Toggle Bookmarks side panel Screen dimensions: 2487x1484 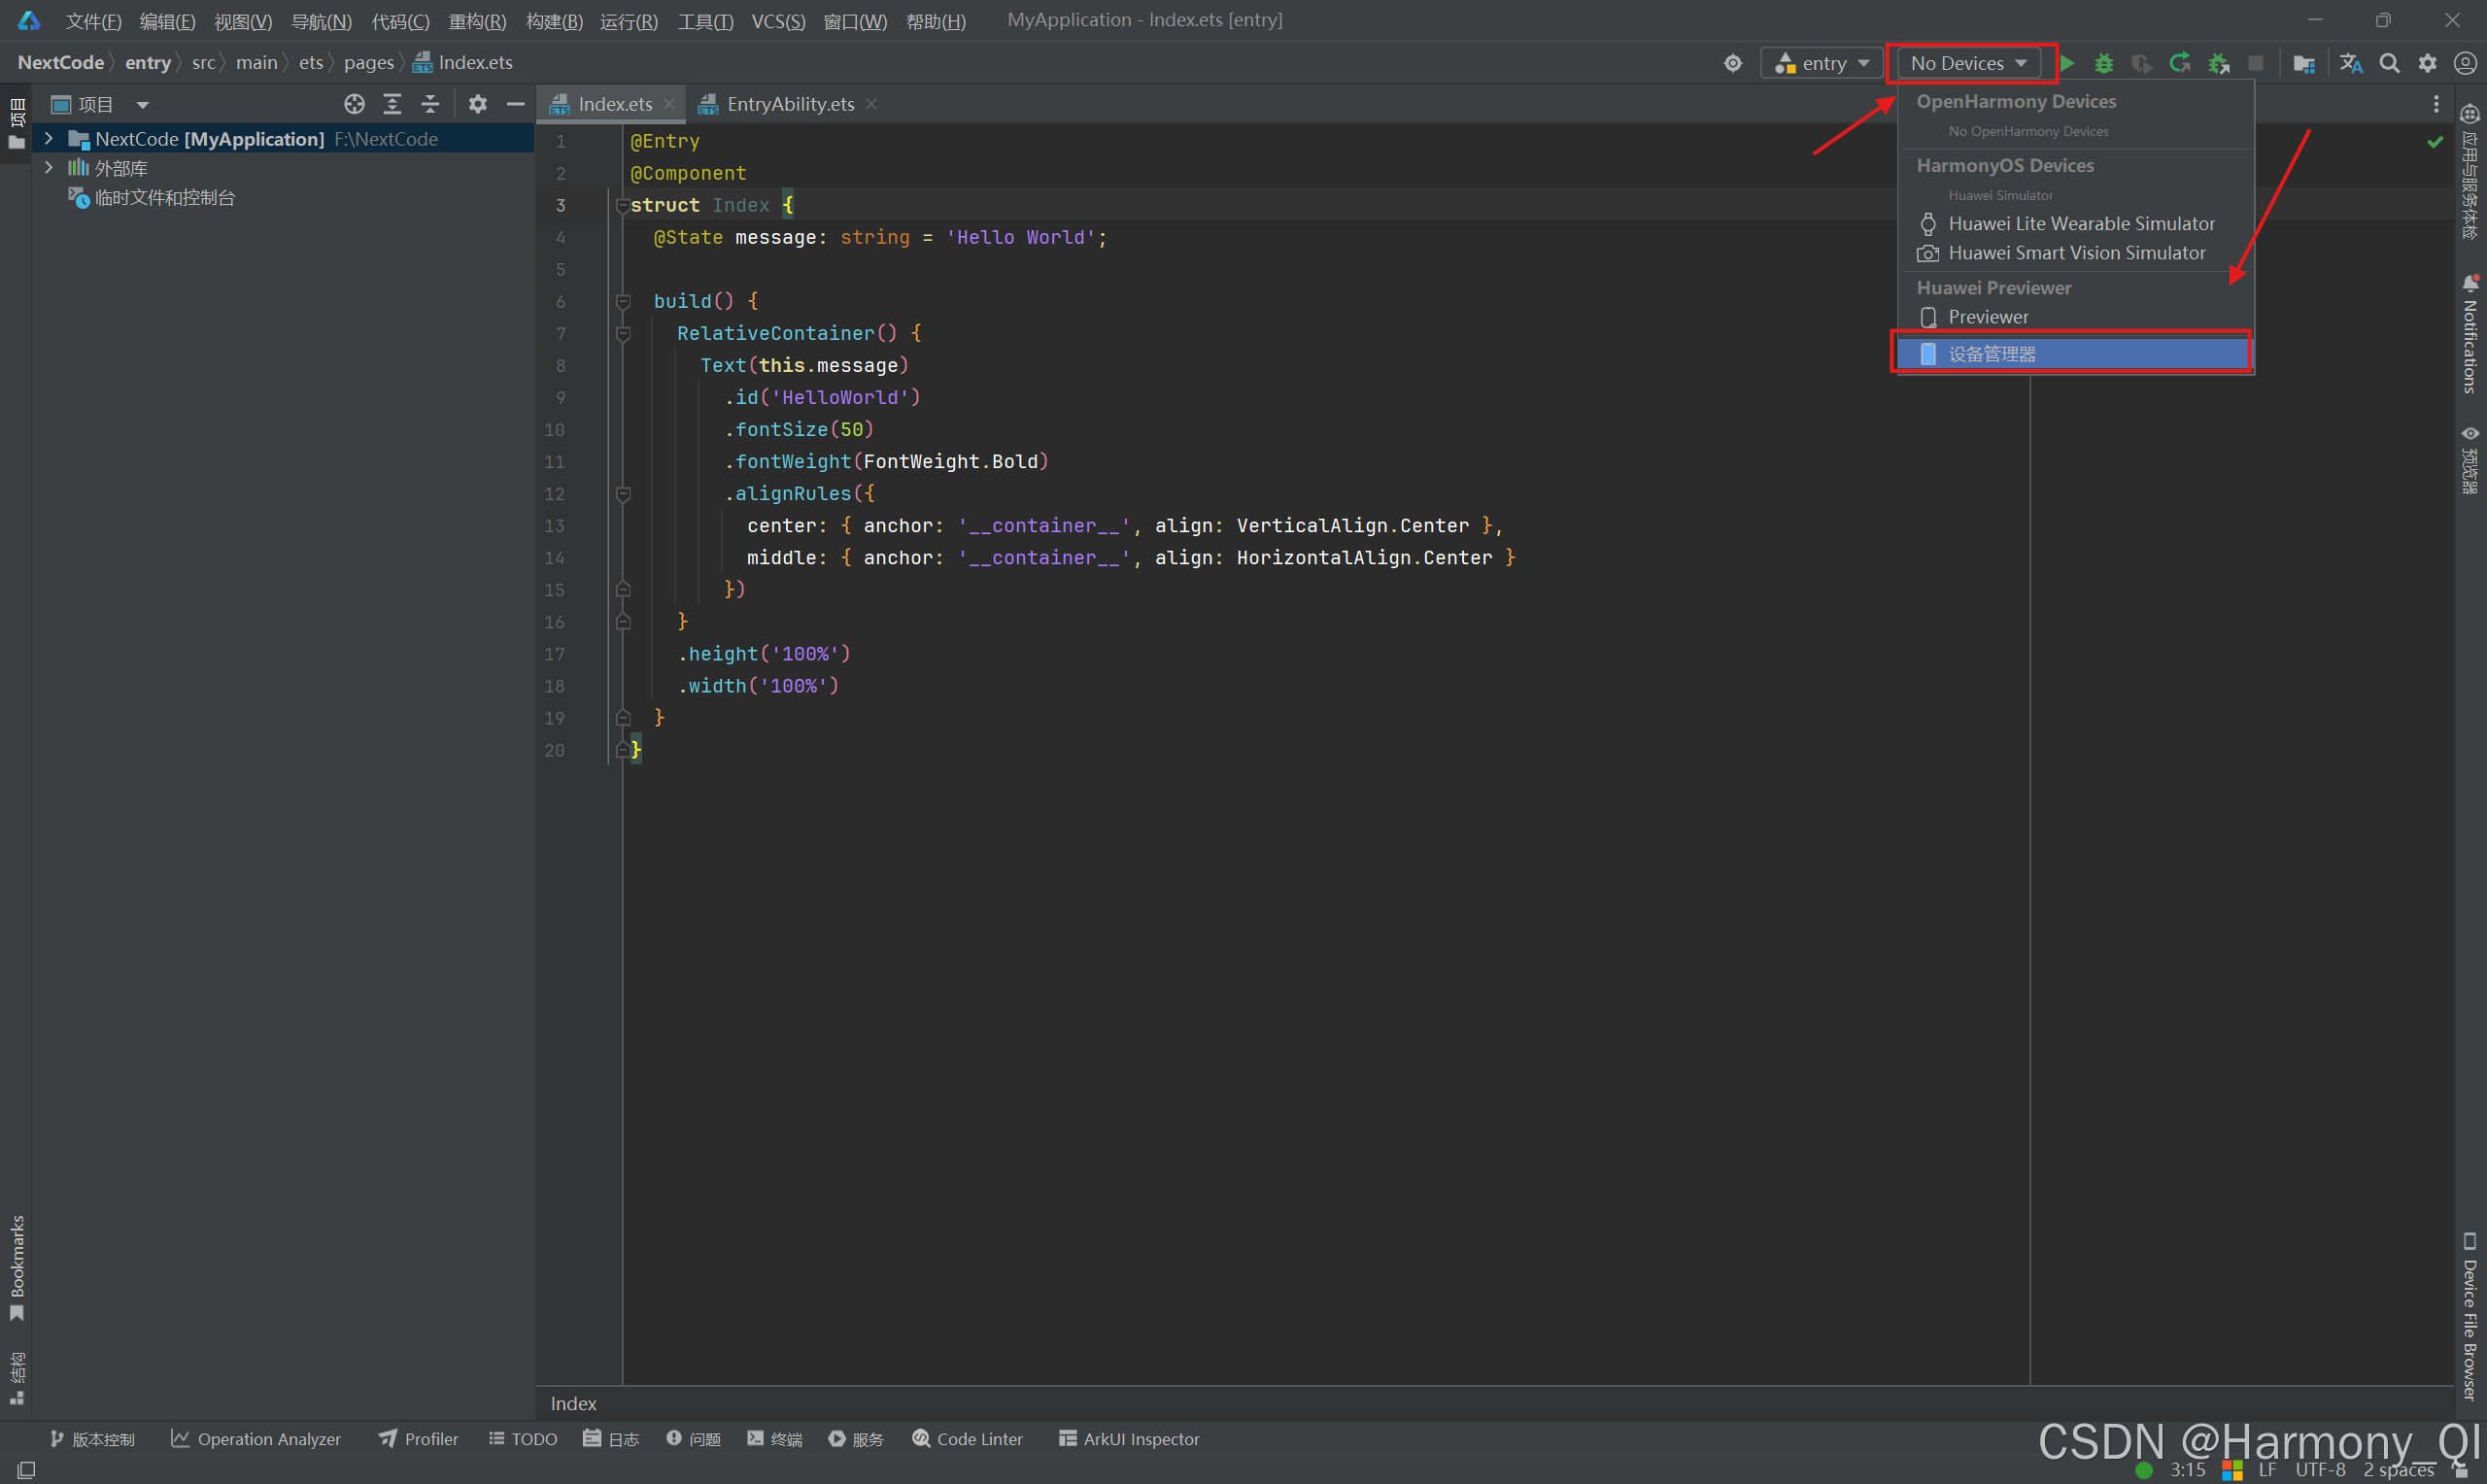click(17, 1268)
